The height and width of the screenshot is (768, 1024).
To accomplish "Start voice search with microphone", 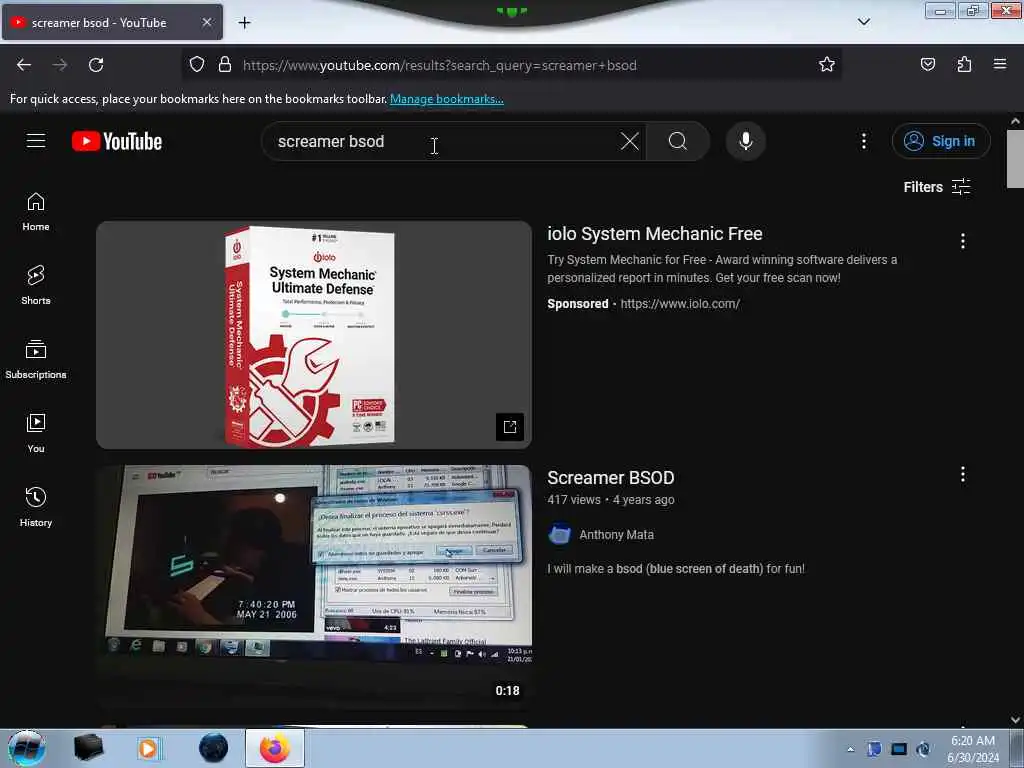I will pyautogui.click(x=745, y=141).
